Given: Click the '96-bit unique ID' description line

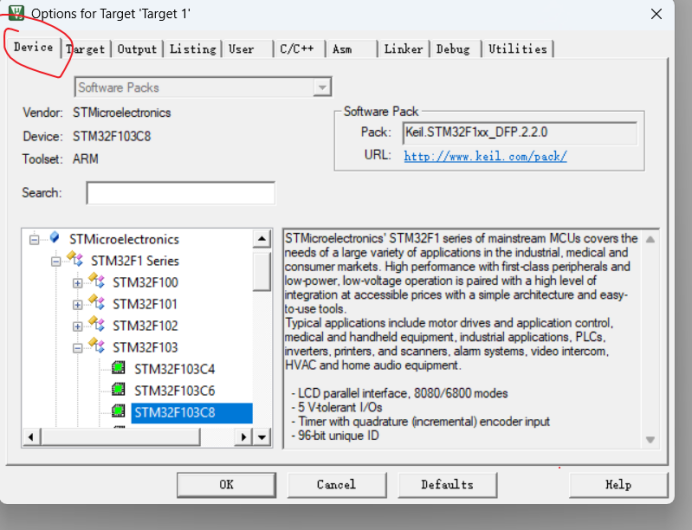Looking at the screenshot, I should click(x=335, y=436).
